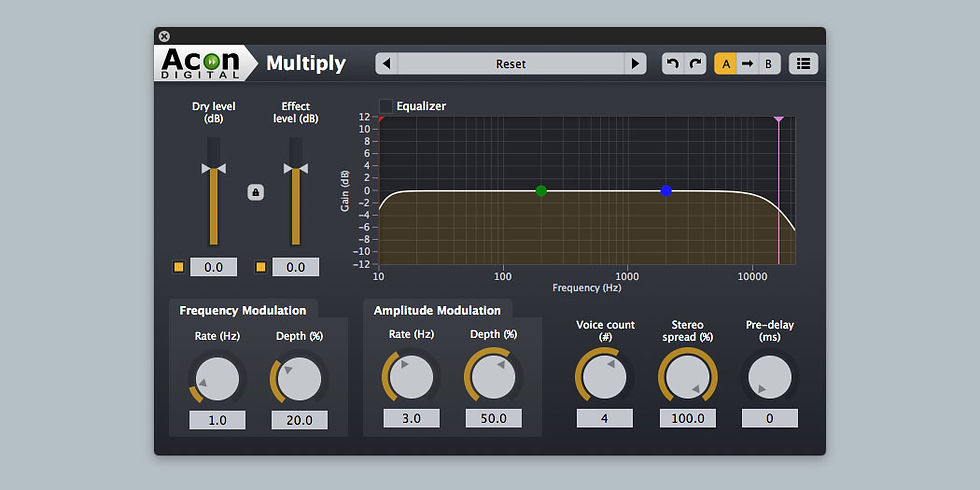Select the pink high-cut marker
This screenshot has width=980, height=490.
(x=778, y=119)
